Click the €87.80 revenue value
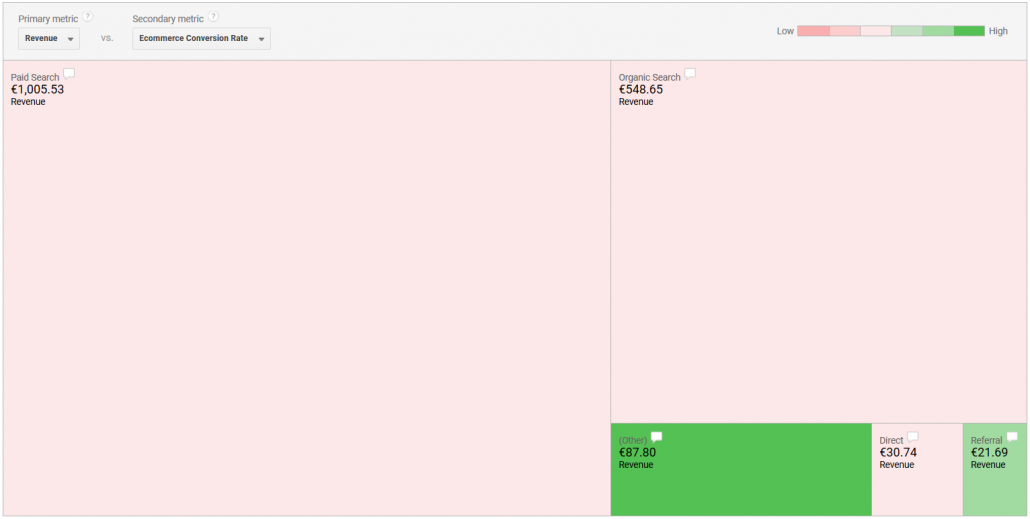Viewport: 1030px width, 519px height. tap(637, 452)
